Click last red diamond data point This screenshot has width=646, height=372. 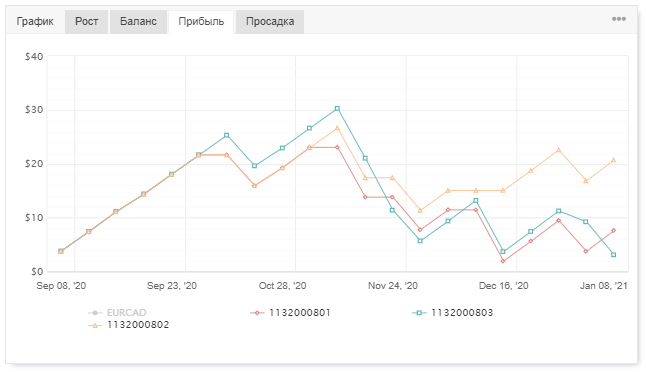coord(614,230)
